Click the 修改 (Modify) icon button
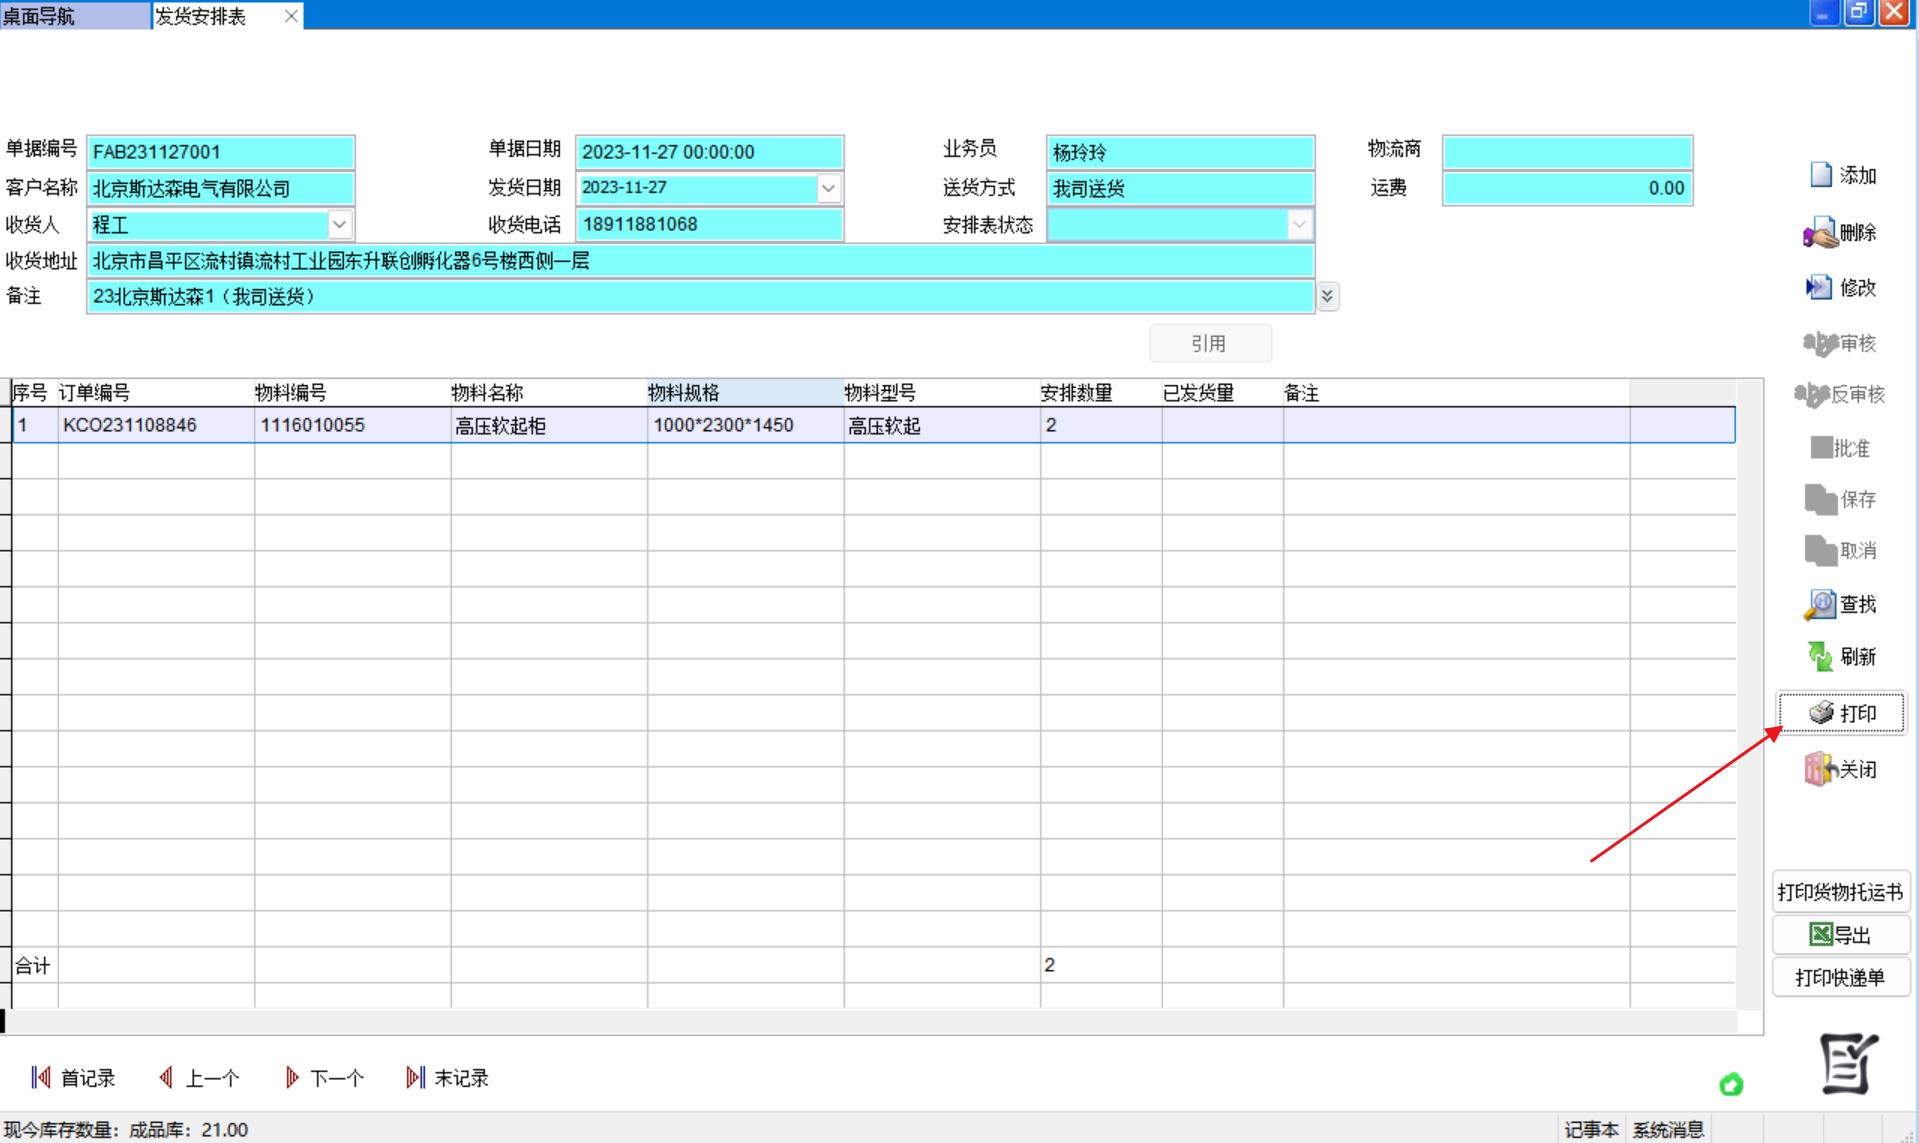This screenshot has width=1919, height=1143. point(1819,288)
